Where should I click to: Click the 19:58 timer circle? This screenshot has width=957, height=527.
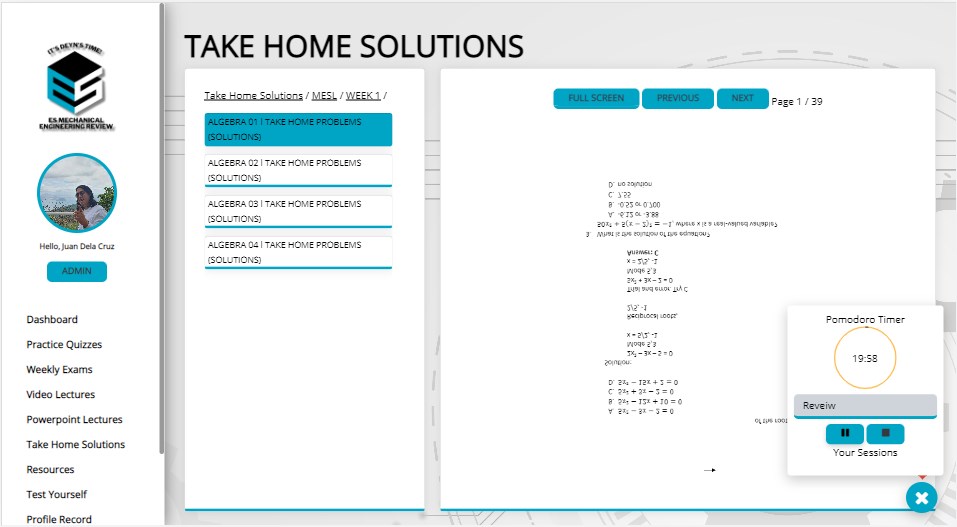point(865,358)
